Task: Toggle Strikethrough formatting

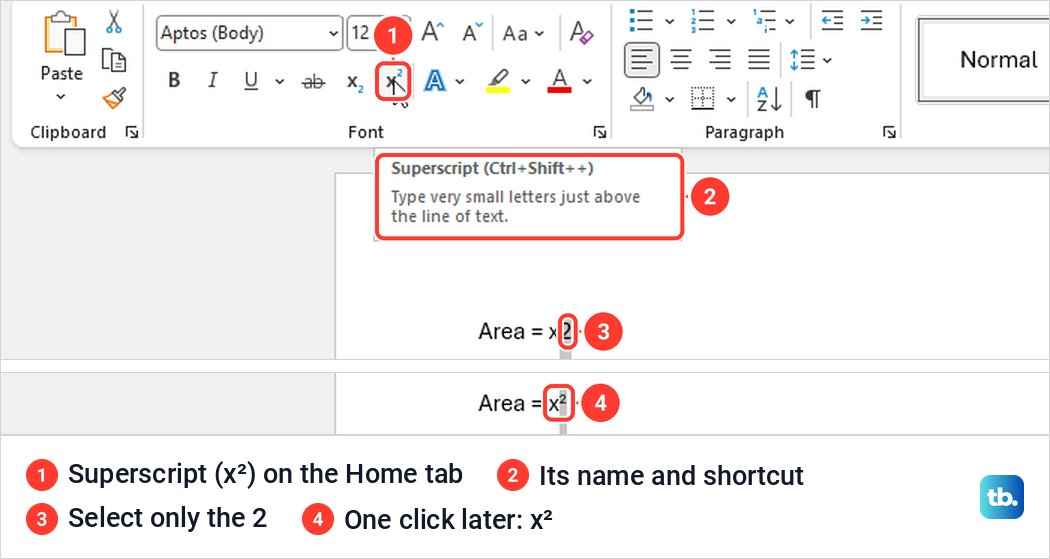Action: [313, 82]
